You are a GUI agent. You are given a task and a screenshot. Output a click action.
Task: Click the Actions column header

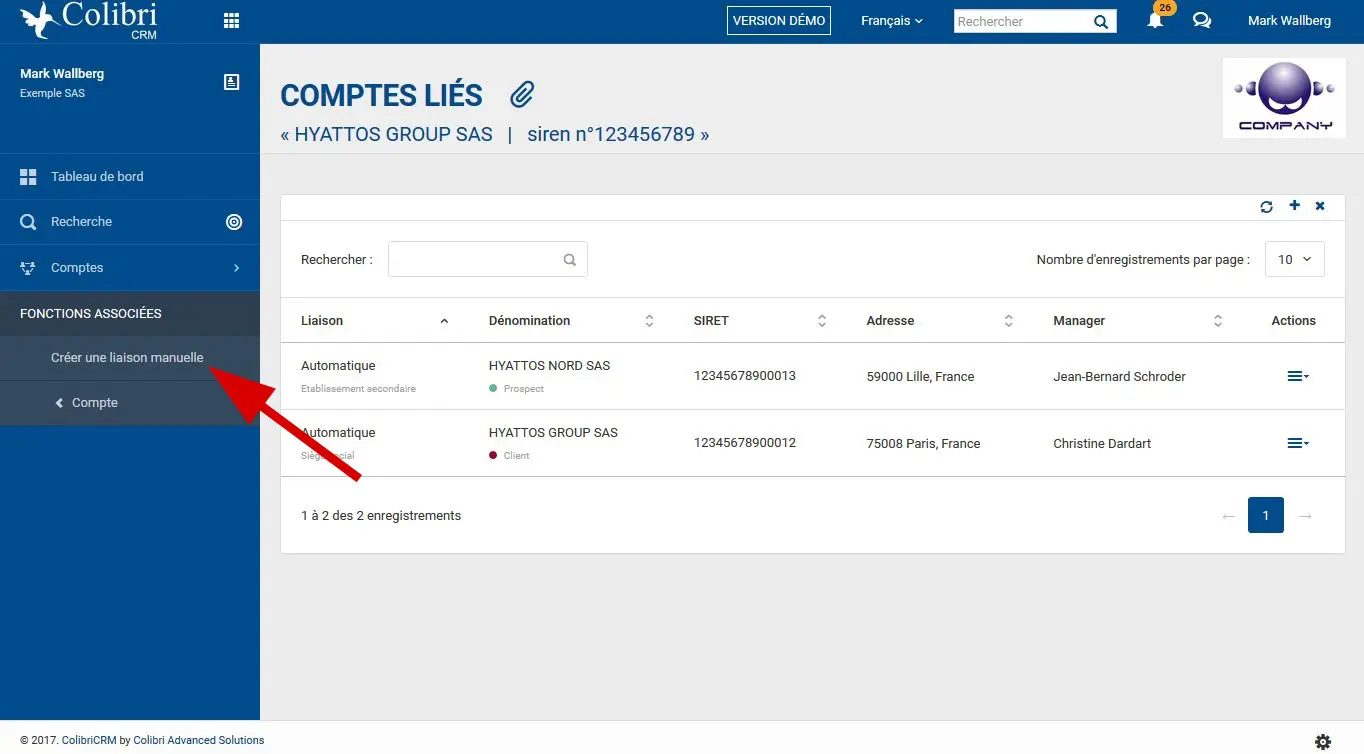pyautogui.click(x=1293, y=321)
